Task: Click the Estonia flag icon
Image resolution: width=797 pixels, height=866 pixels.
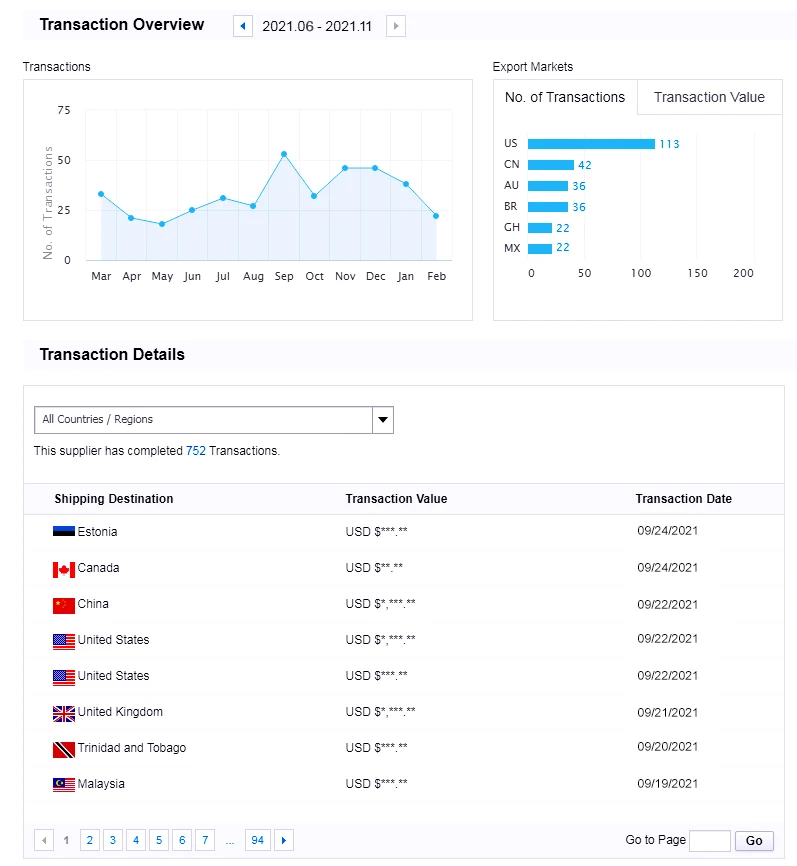Action: 64,532
